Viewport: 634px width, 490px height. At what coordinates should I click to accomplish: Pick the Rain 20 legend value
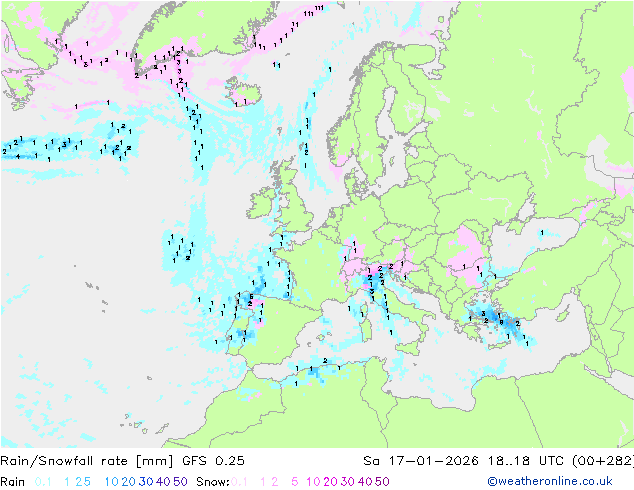pos(129,482)
